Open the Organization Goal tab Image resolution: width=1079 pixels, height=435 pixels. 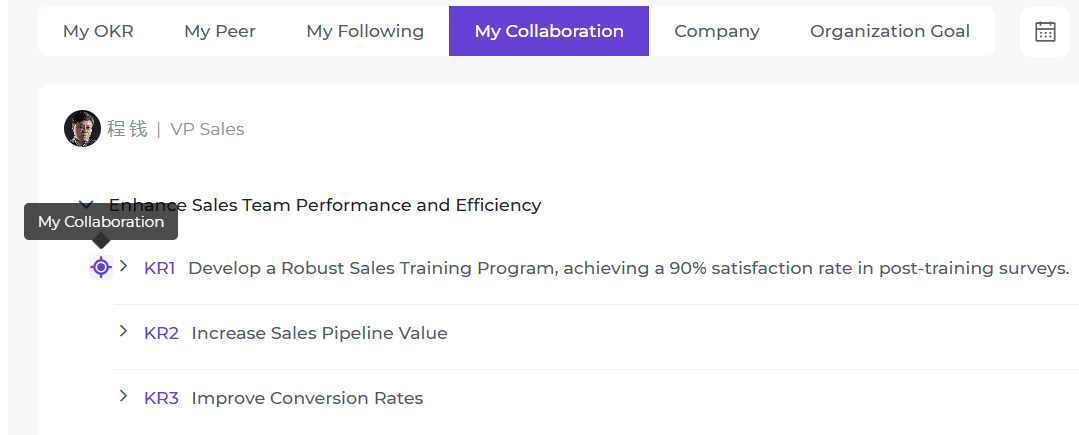(x=890, y=31)
